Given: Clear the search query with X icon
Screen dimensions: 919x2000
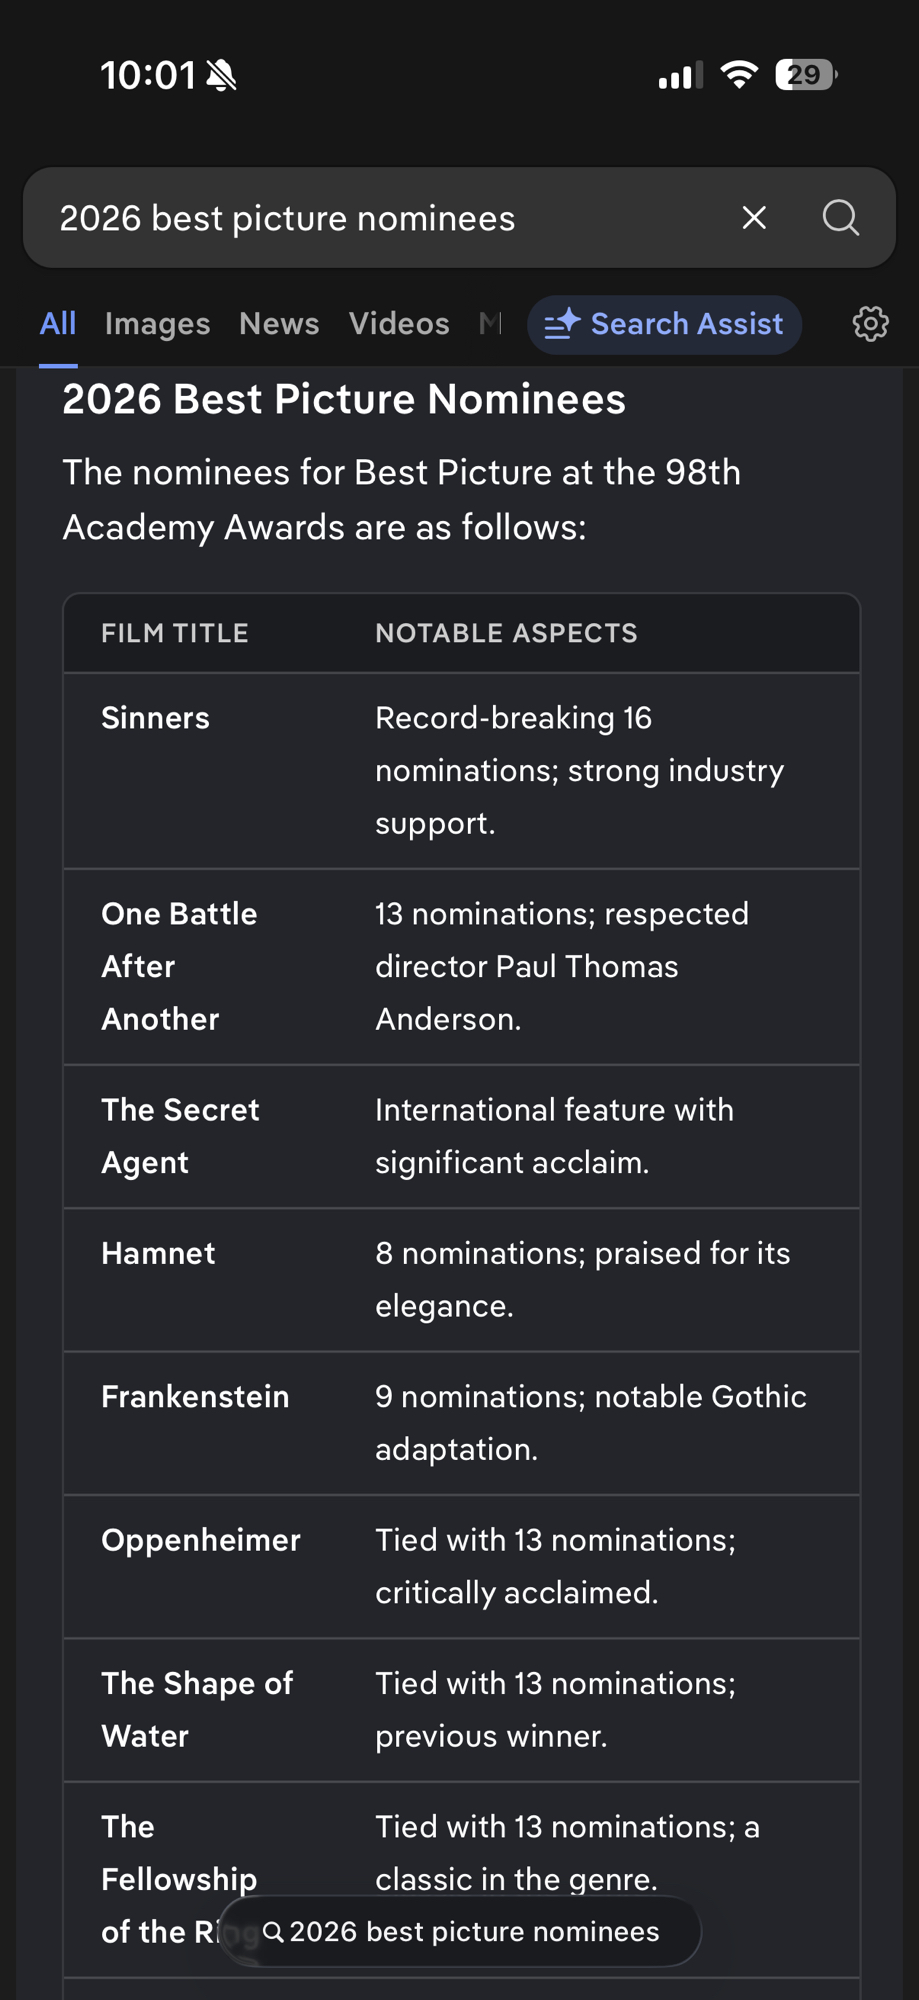Looking at the screenshot, I should click(x=754, y=218).
